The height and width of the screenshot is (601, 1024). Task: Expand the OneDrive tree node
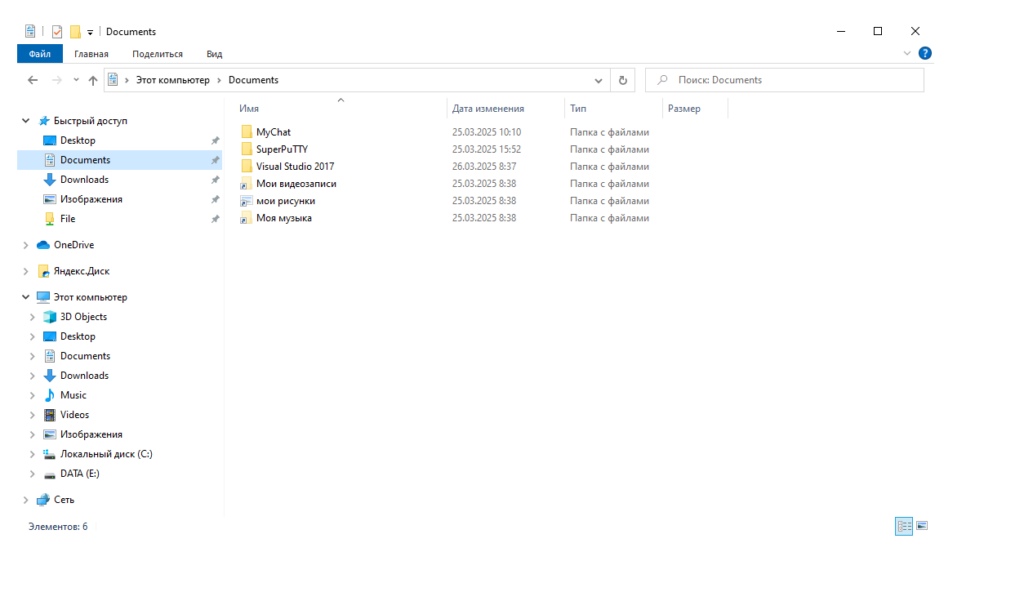pos(26,245)
